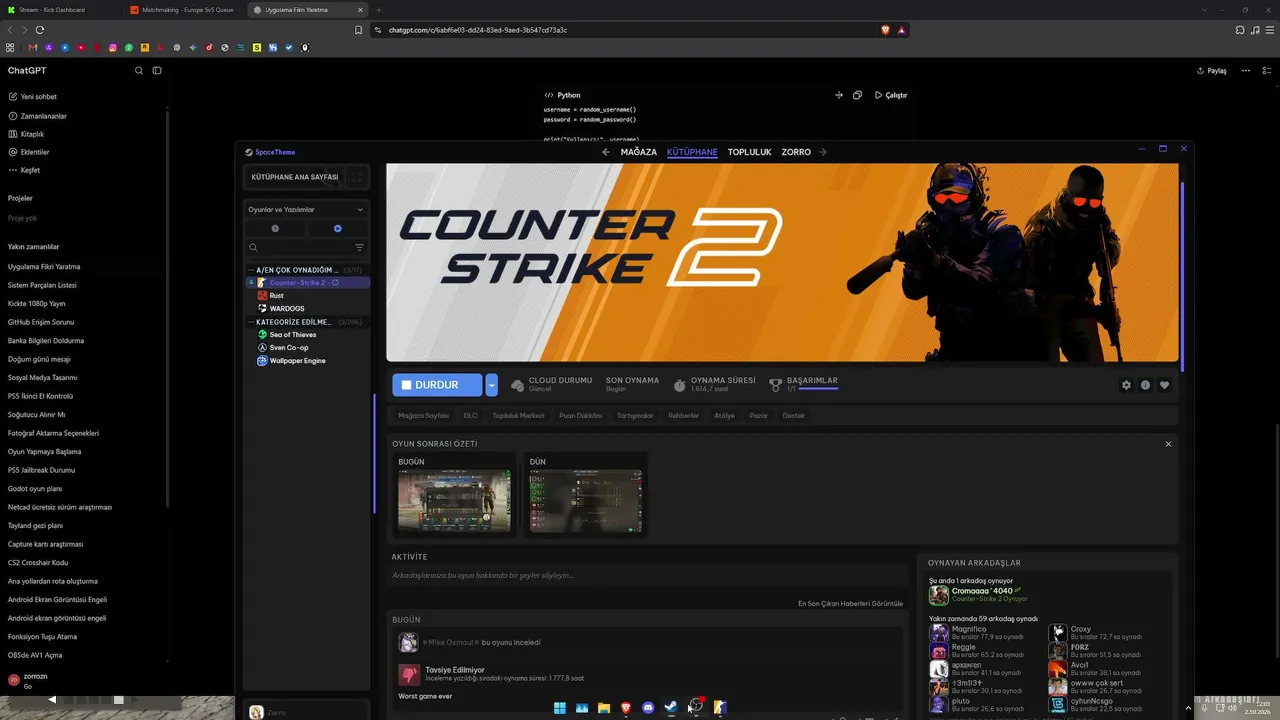Open Steam from the taskbar

(671, 707)
